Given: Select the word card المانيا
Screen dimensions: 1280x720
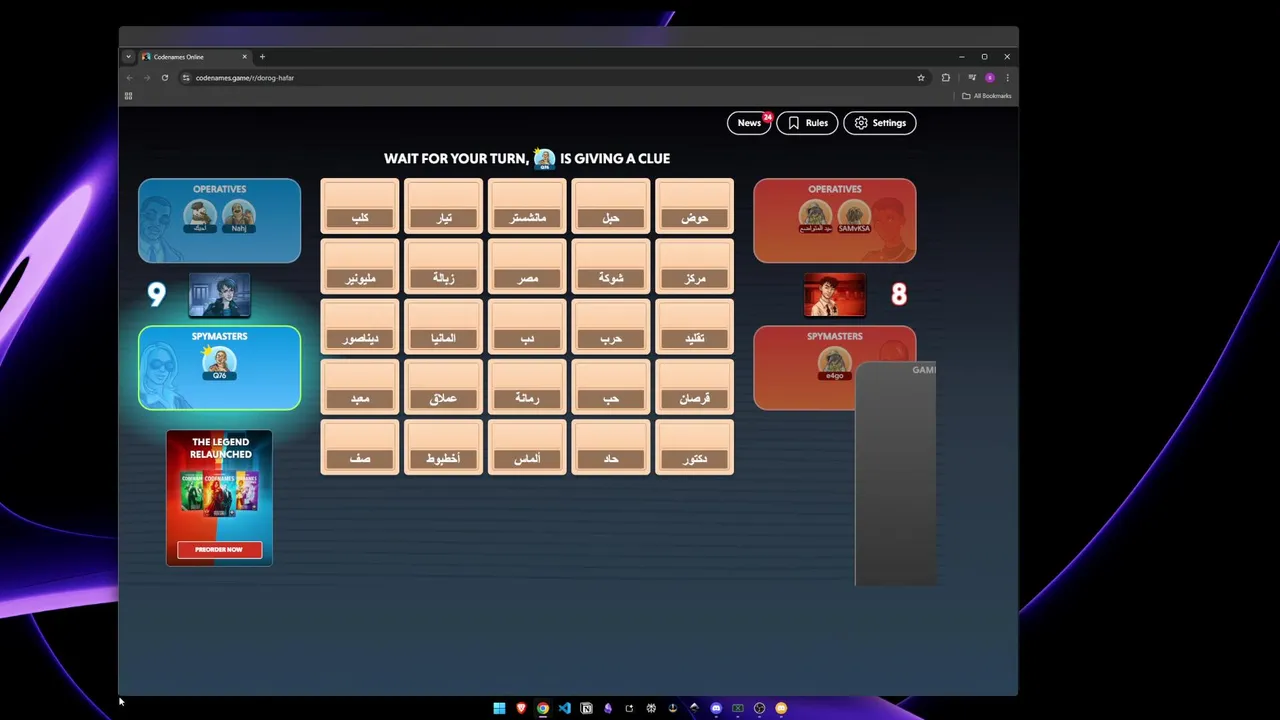Looking at the screenshot, I should [443, 326].
